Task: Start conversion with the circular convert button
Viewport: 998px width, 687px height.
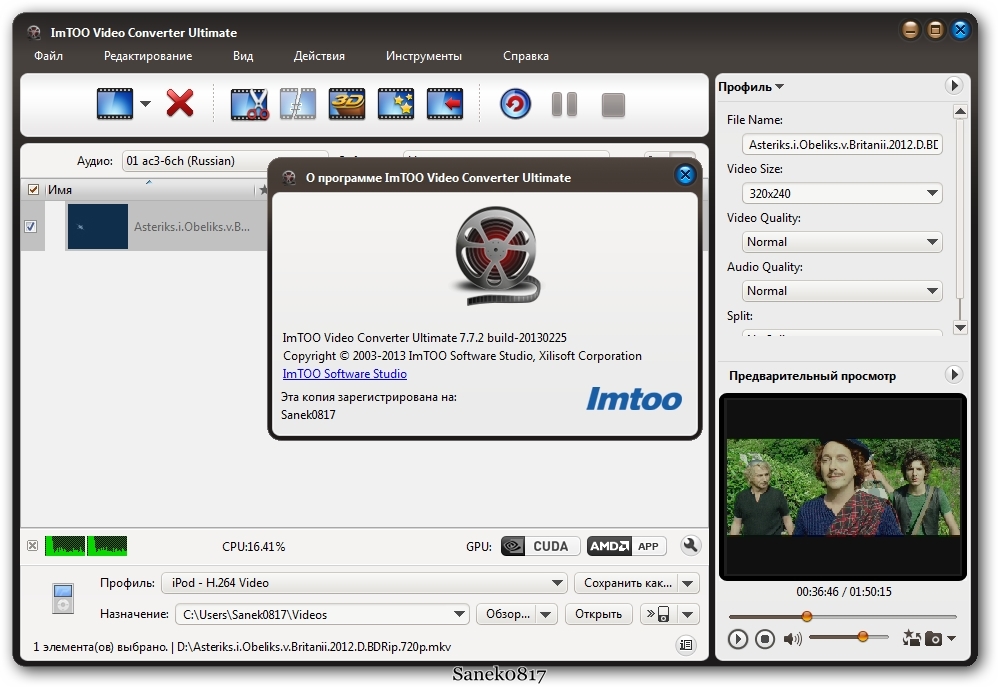Action: pyautogui.click(x=515, y=103)
